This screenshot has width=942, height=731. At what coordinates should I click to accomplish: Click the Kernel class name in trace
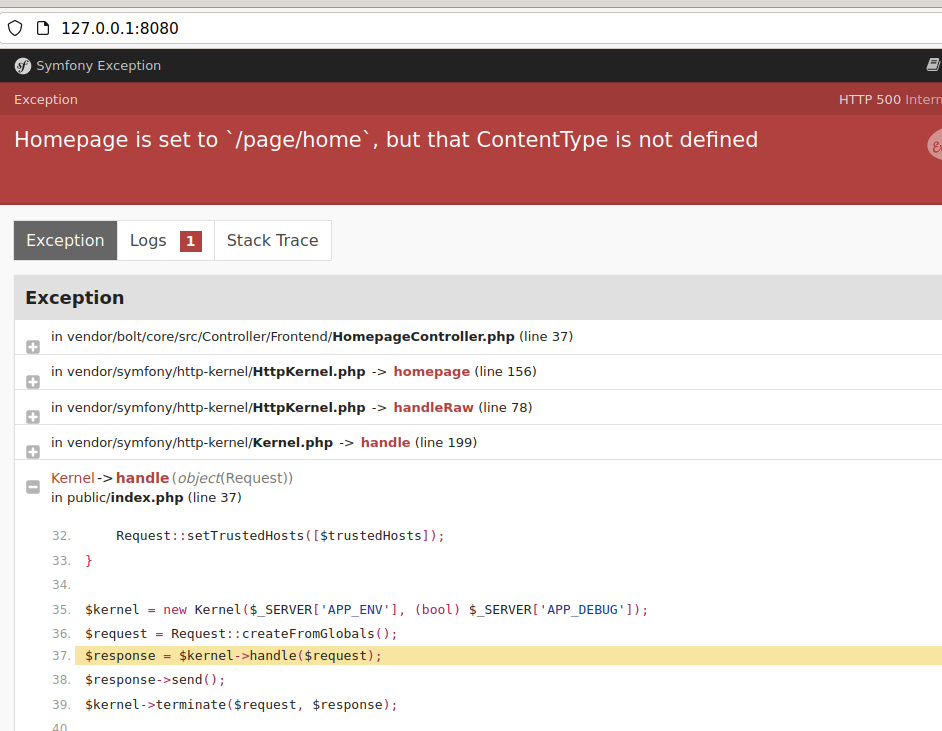point(73,478)
